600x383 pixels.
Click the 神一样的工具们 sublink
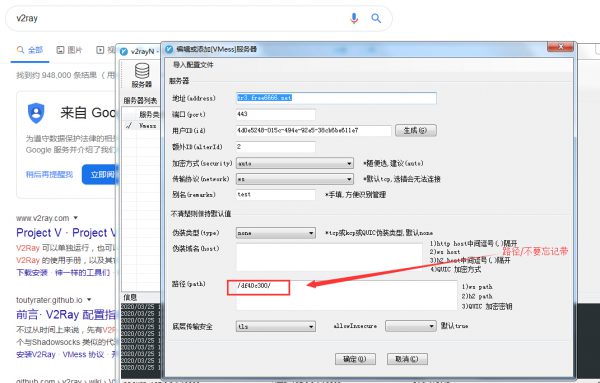point(82,272)
